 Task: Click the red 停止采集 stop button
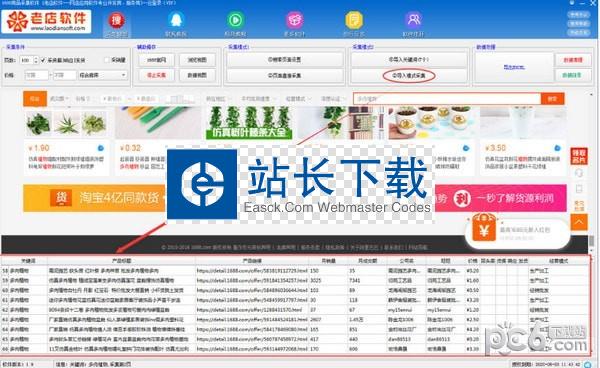point(157,75)
